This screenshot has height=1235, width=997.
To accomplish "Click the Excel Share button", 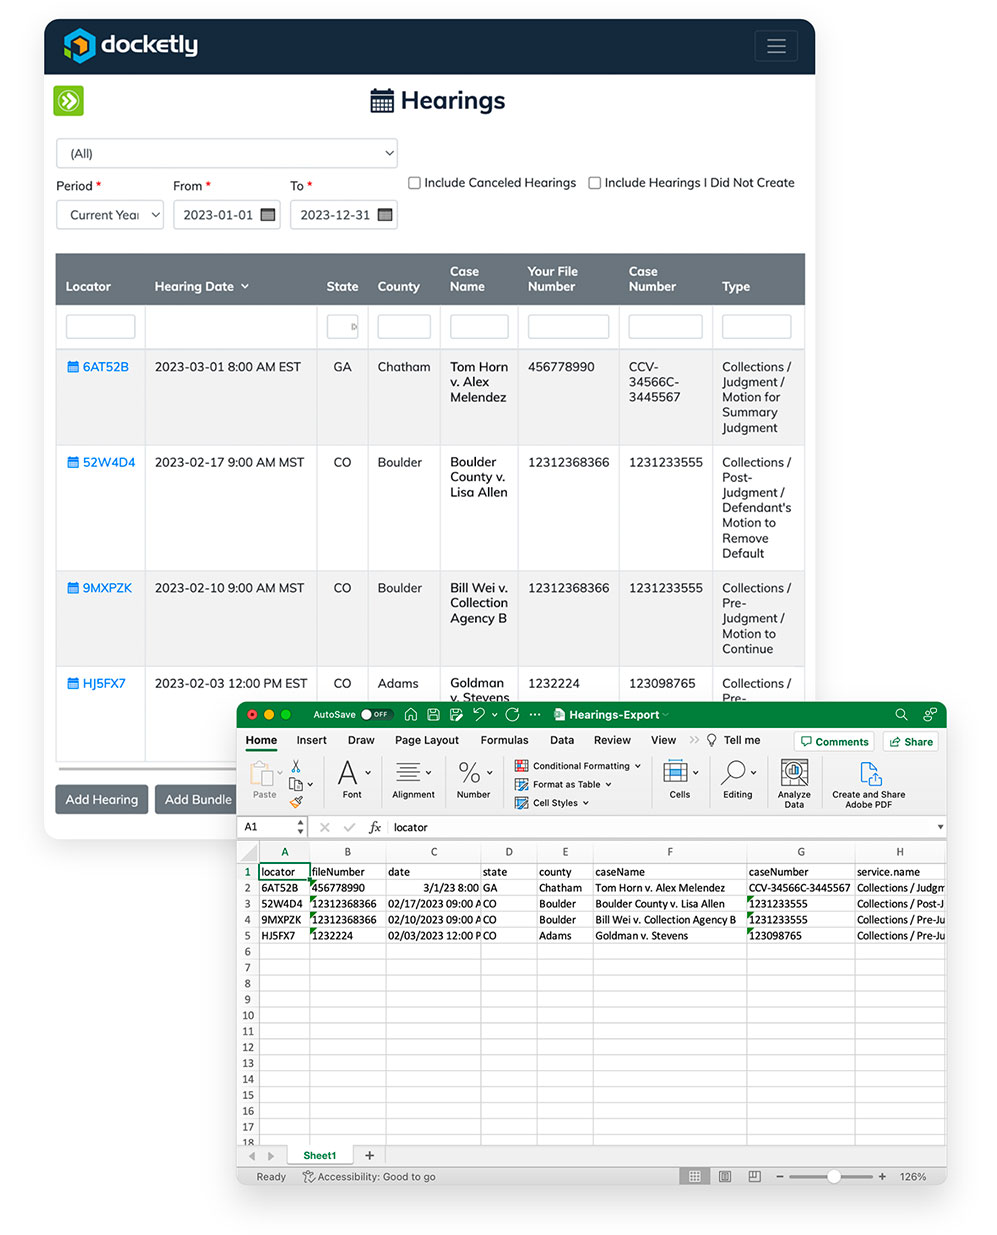I will point(911,741).
